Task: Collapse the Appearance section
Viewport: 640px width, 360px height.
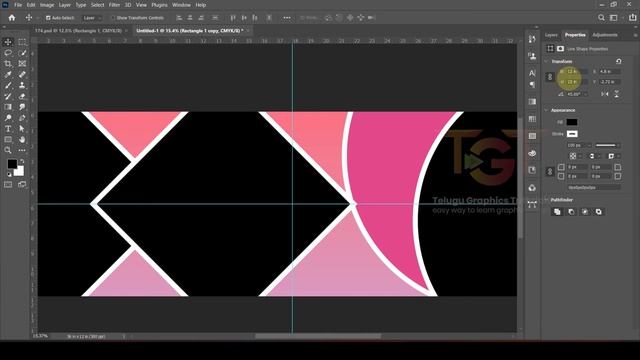Action: (x=546, y=110)
